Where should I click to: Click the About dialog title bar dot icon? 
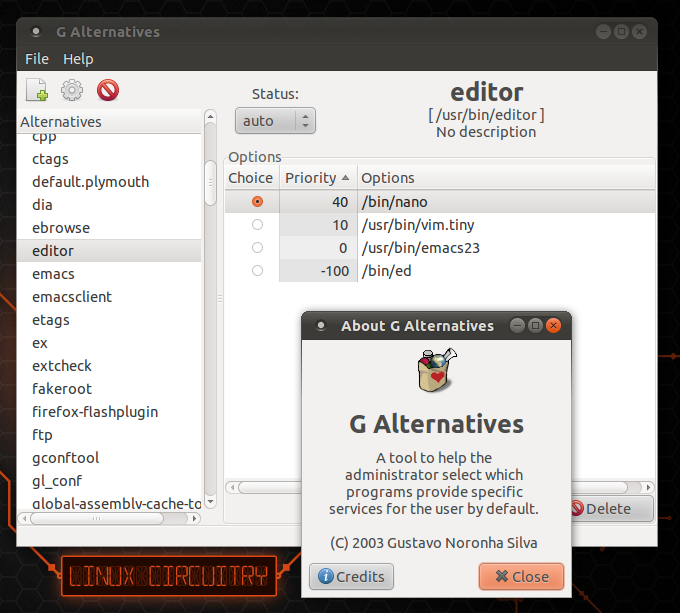pyautogui.click(x=321, y=326)
